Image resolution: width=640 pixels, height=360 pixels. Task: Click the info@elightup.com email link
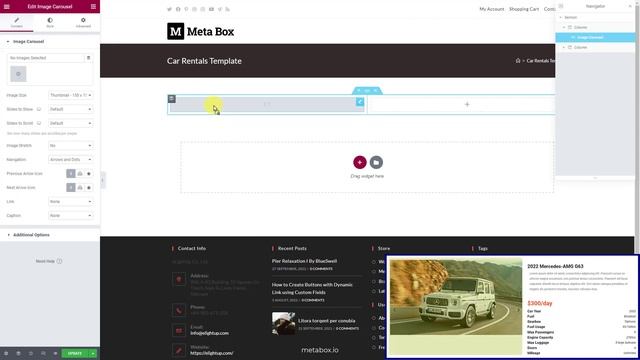point(209,333)
